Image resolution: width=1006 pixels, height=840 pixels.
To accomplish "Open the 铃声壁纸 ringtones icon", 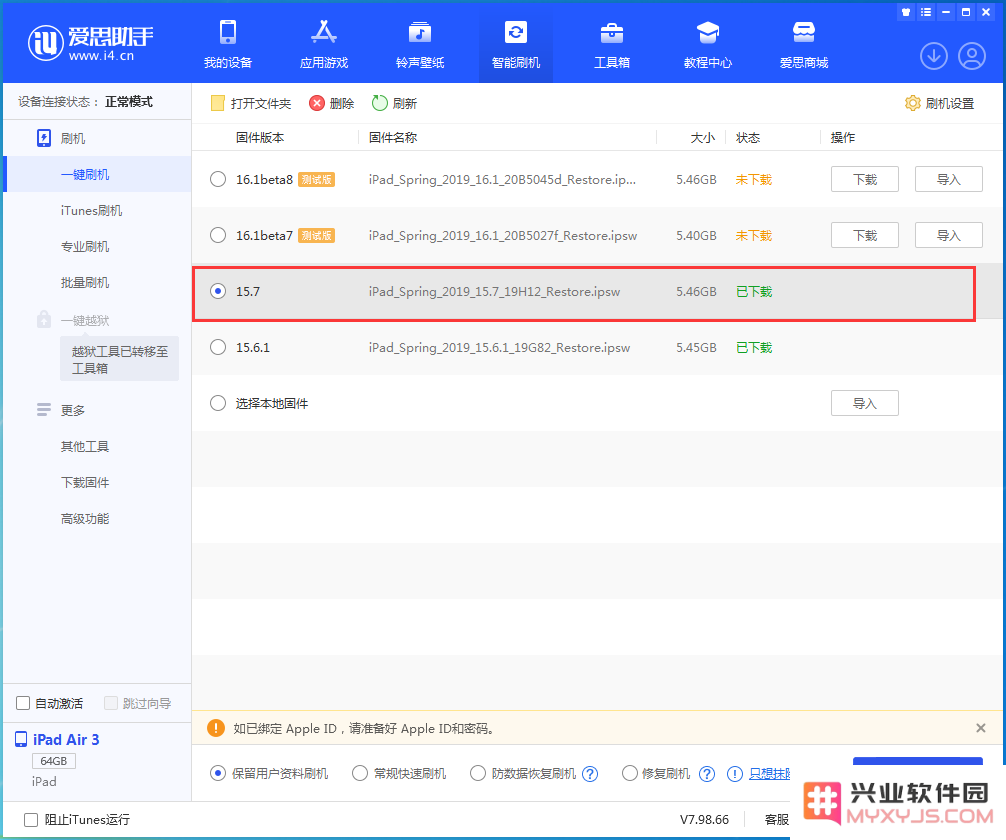I will tap(420, 32).
